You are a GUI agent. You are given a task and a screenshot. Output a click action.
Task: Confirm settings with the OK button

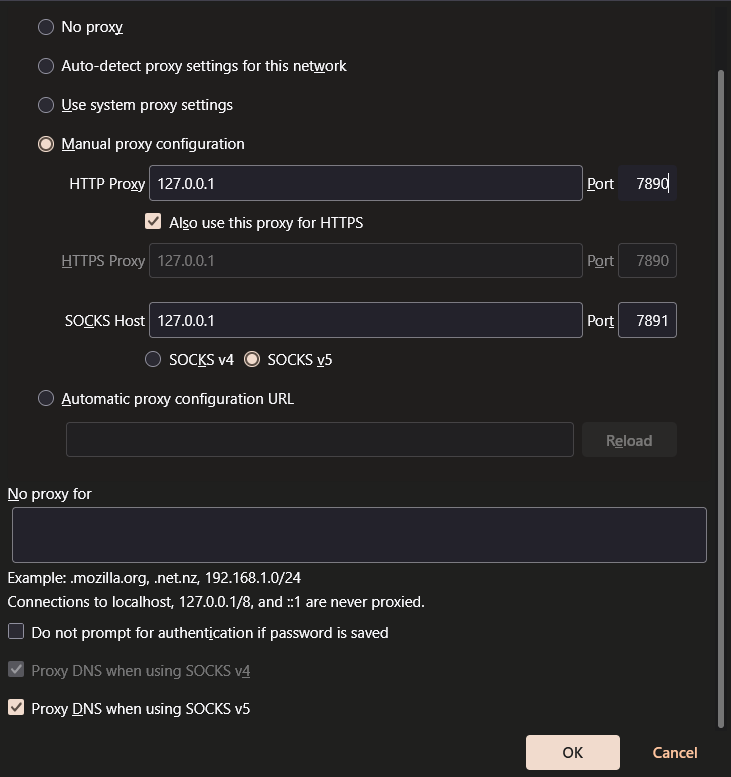[x=572, y=752]
